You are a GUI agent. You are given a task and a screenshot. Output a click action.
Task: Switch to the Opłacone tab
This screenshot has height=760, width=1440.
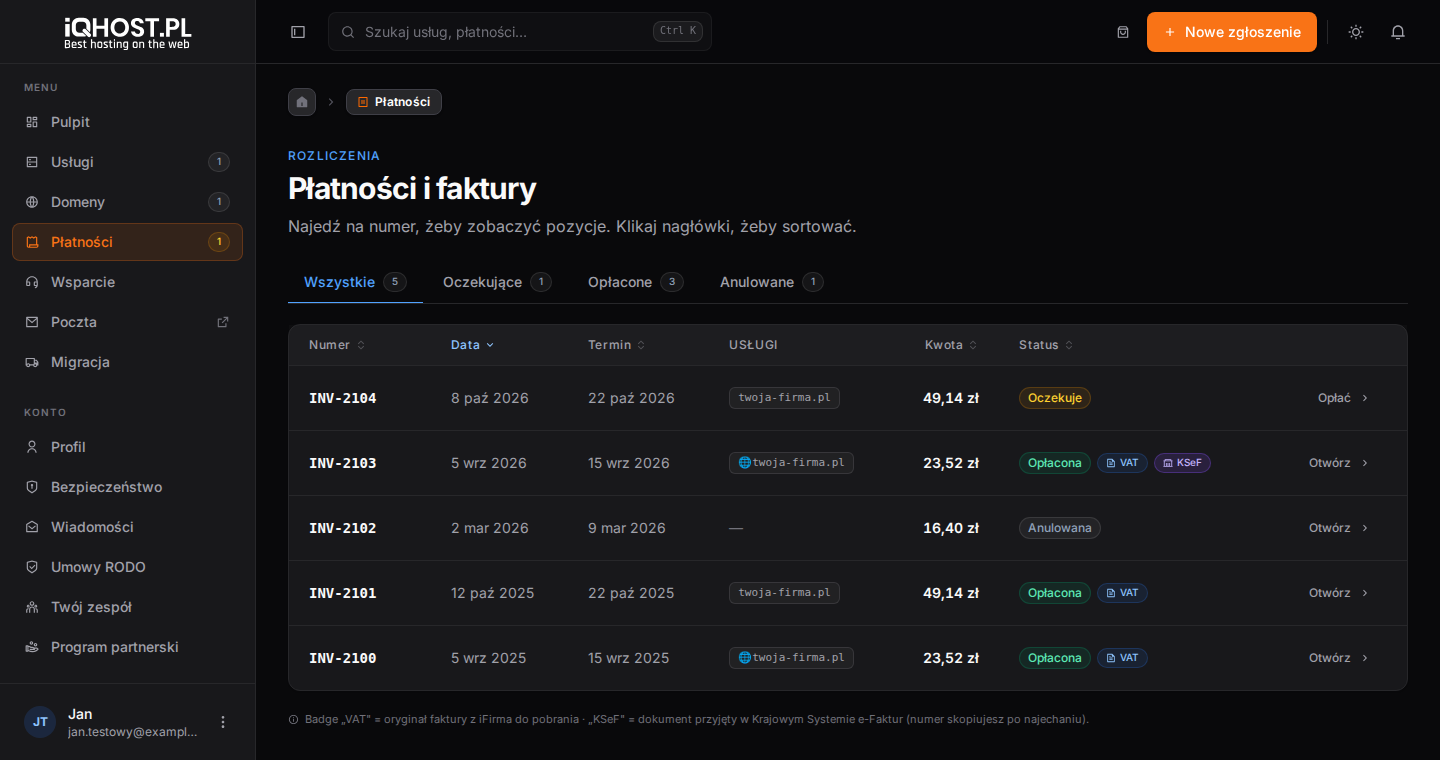tap(635, 282)
